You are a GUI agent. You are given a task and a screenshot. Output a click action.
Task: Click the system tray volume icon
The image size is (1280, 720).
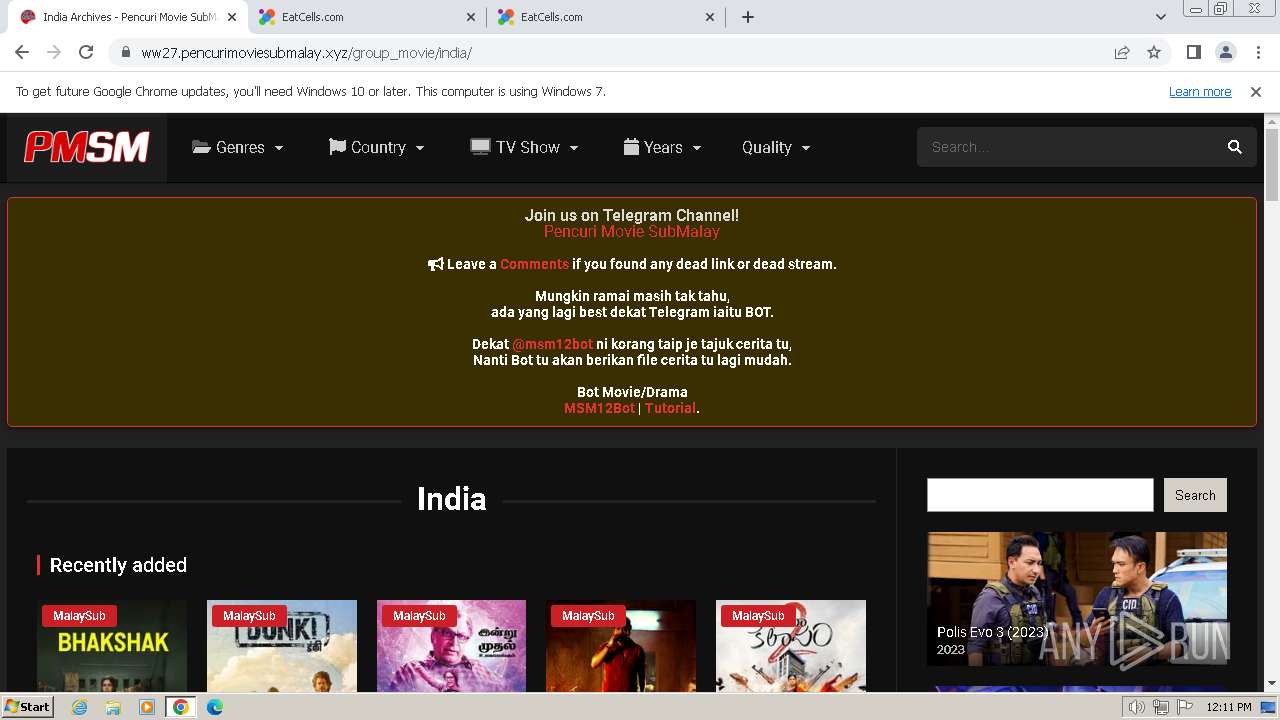tap(1136, 707)
